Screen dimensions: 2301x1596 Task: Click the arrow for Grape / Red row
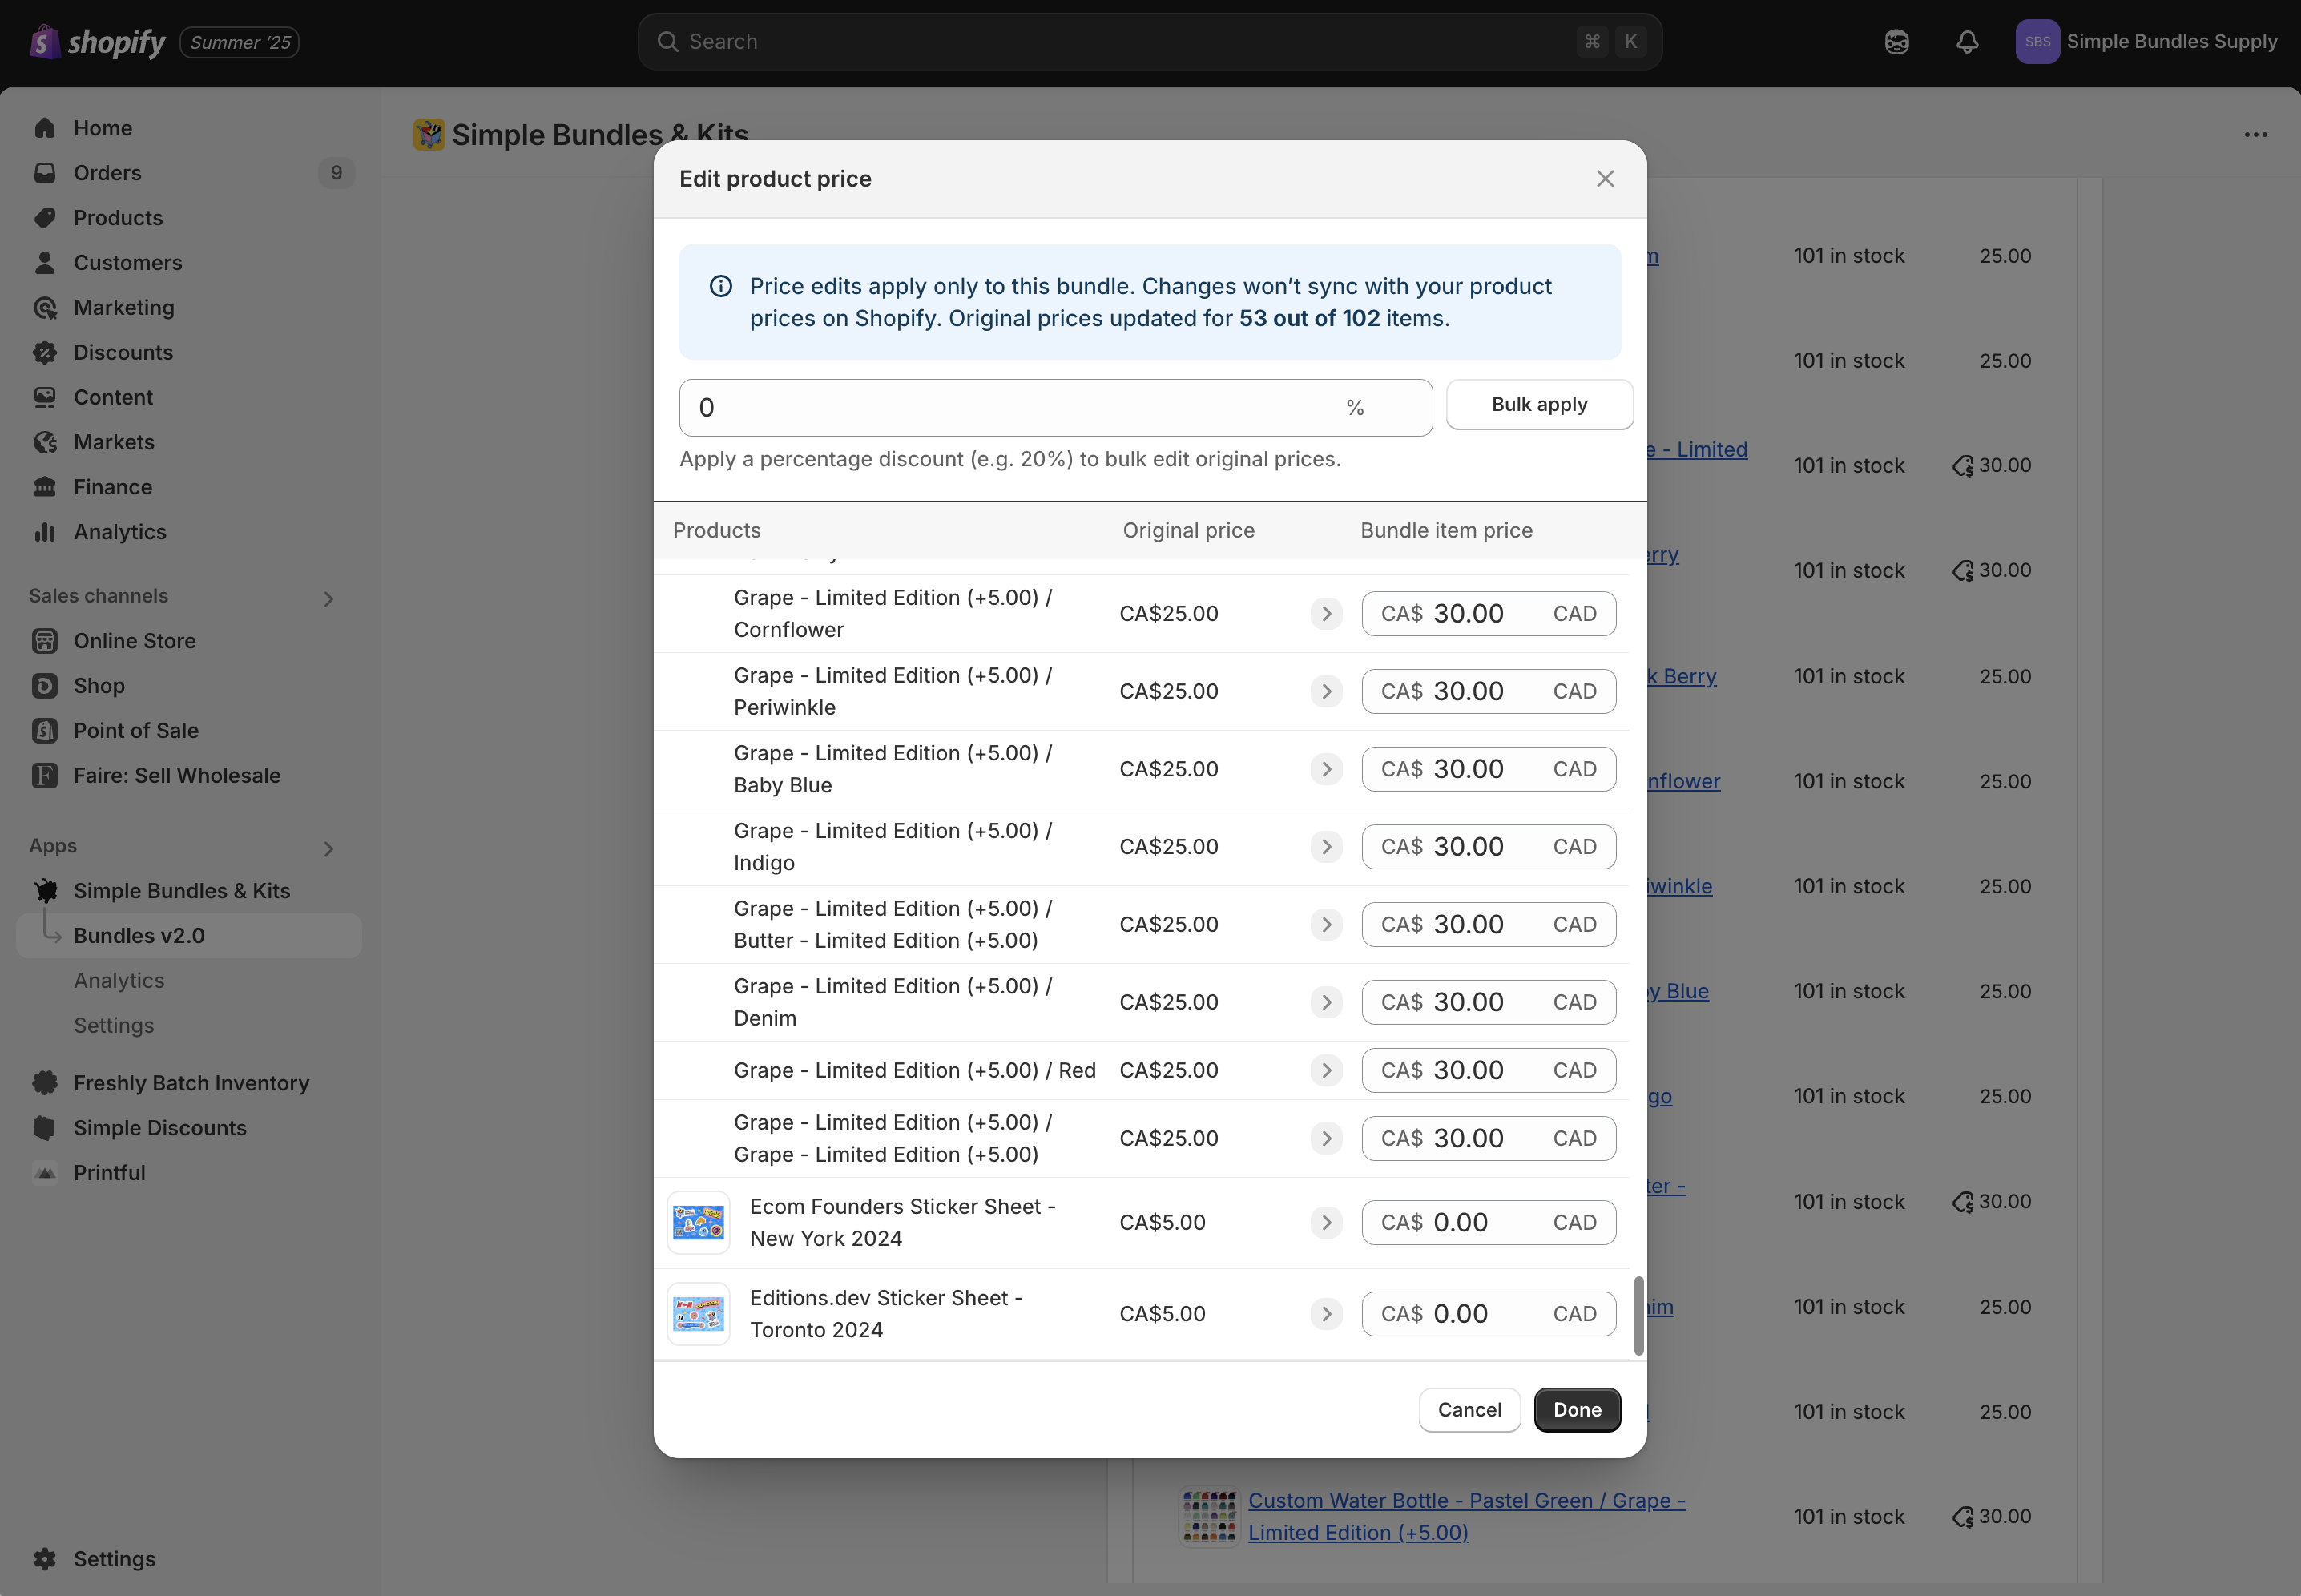point(1327,1071)
